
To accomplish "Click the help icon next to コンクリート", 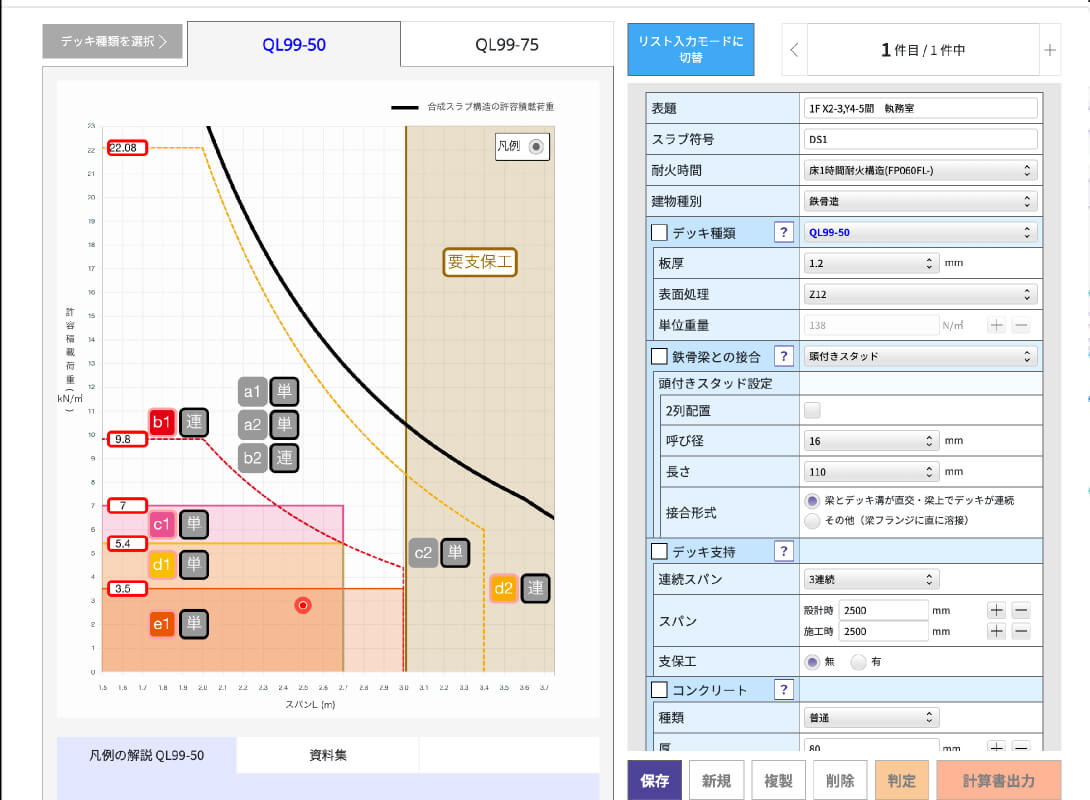I will pos(784,689).
